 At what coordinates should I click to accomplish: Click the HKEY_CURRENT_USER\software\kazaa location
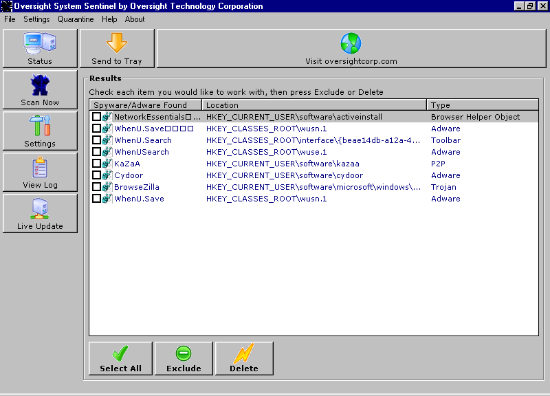pyautogui.click(x=283, y=163)
